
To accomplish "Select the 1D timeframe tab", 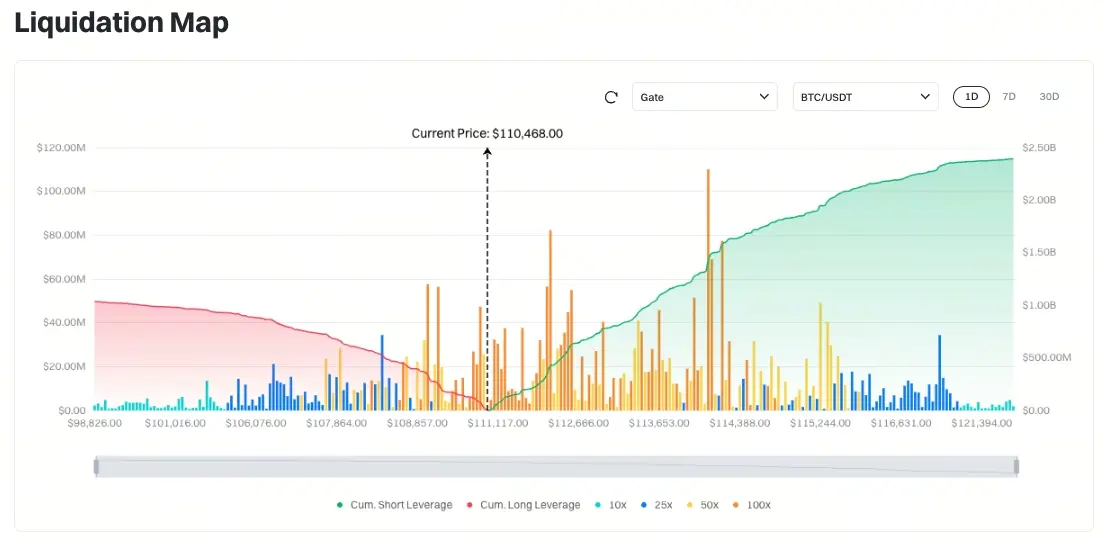I will click(x=971, y=96).
